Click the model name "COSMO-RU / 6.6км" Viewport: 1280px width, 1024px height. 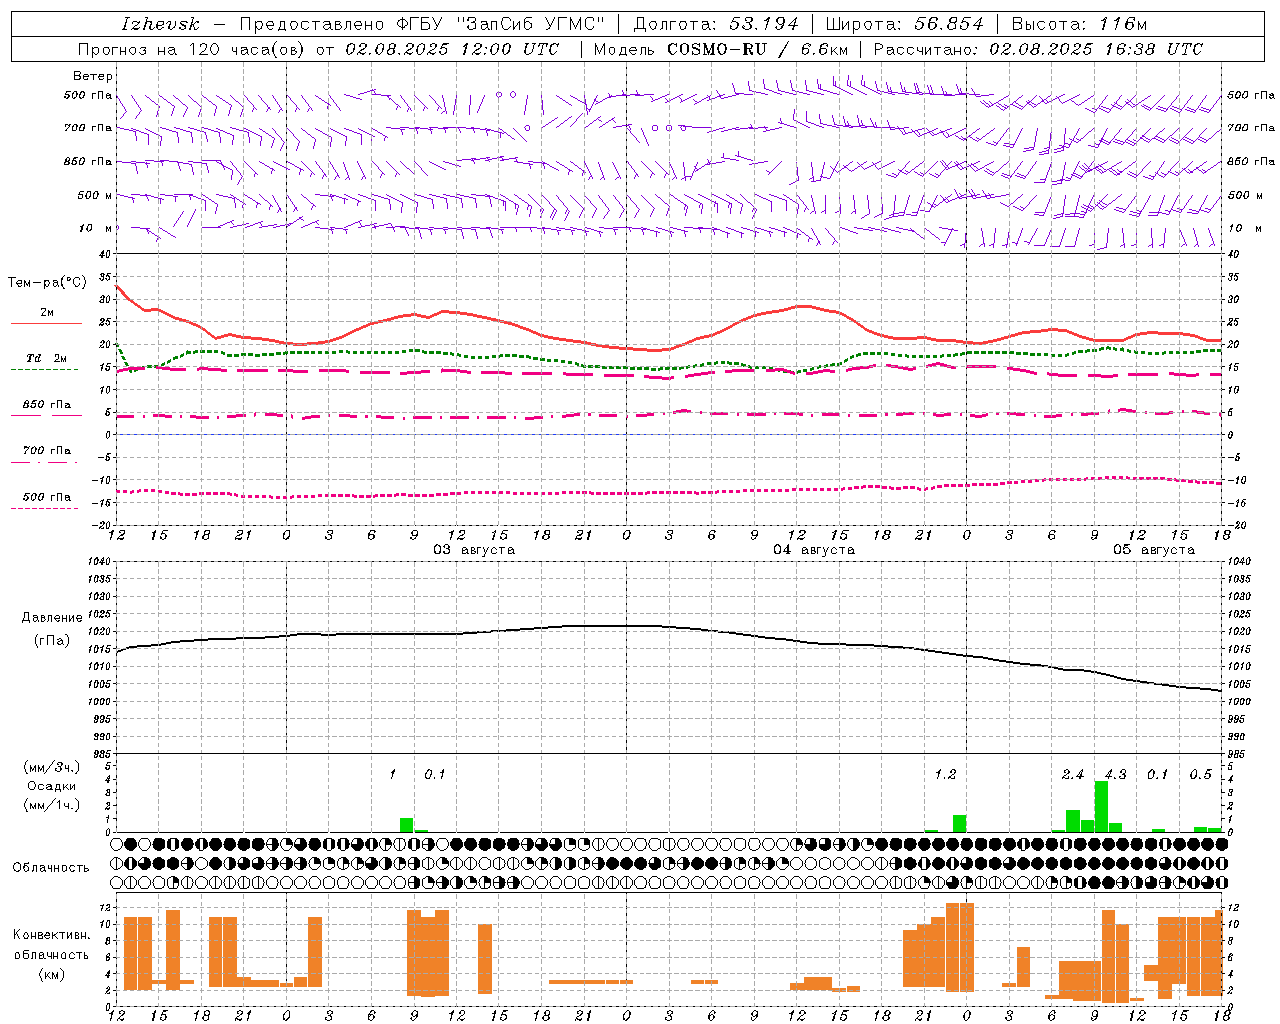click(757, 49)
